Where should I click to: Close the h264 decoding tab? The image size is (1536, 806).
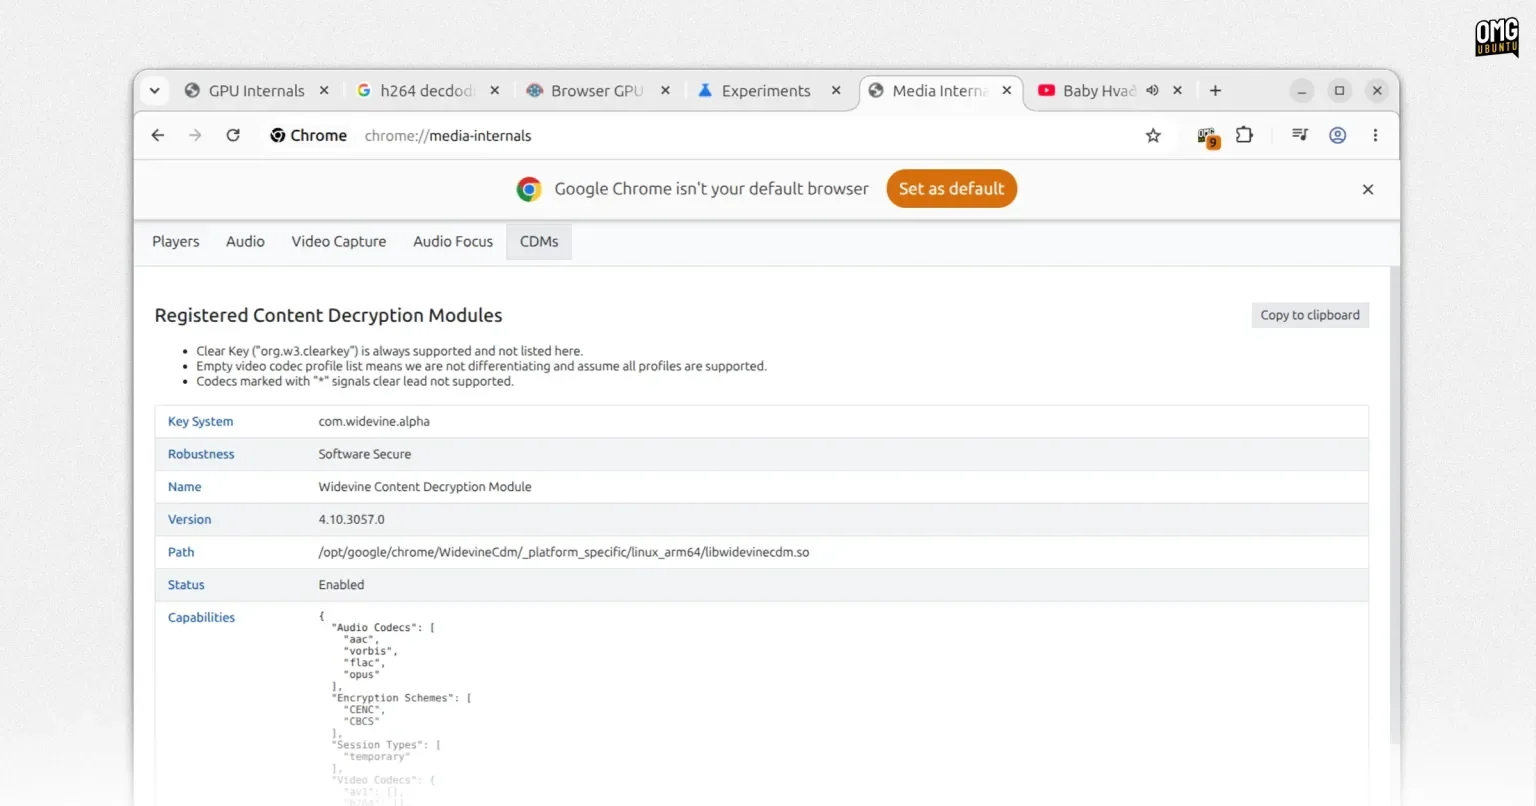[x=494, y=90]
